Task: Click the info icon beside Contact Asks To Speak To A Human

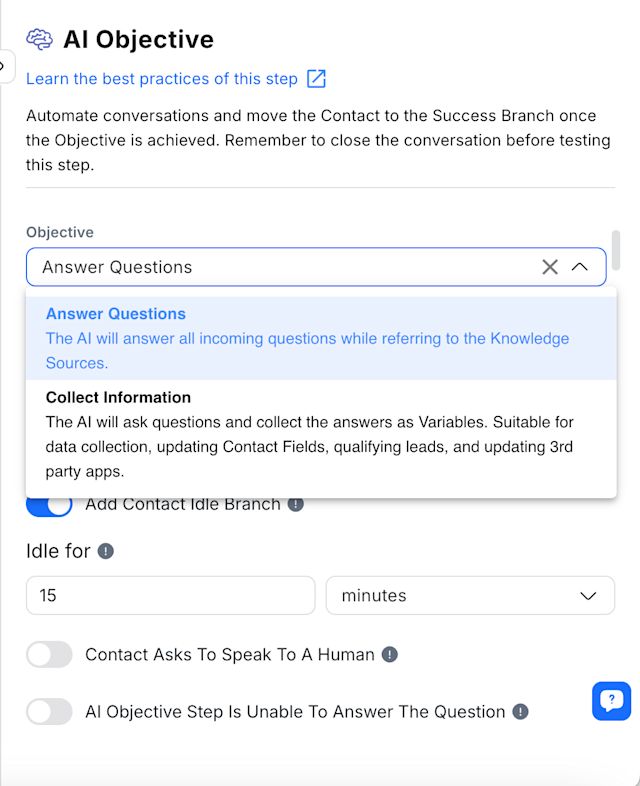Action: click(x=389, y=655)
